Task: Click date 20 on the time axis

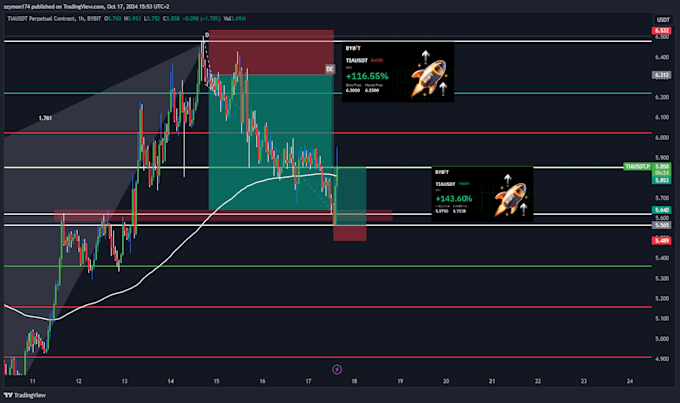Action: coord(446,381)
